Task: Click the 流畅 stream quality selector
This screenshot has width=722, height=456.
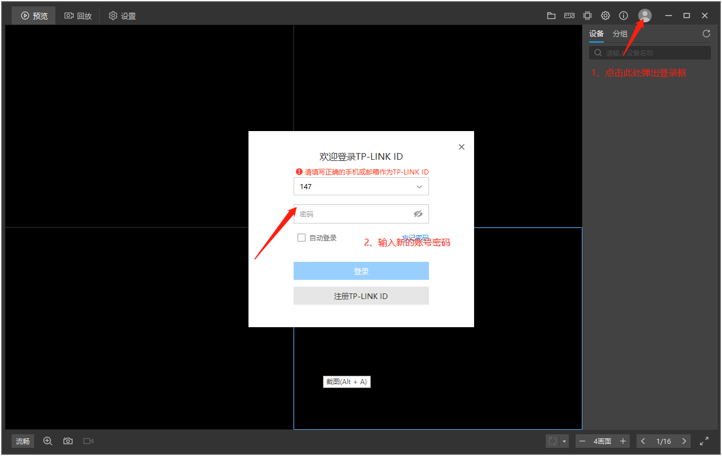Action: 22,441
